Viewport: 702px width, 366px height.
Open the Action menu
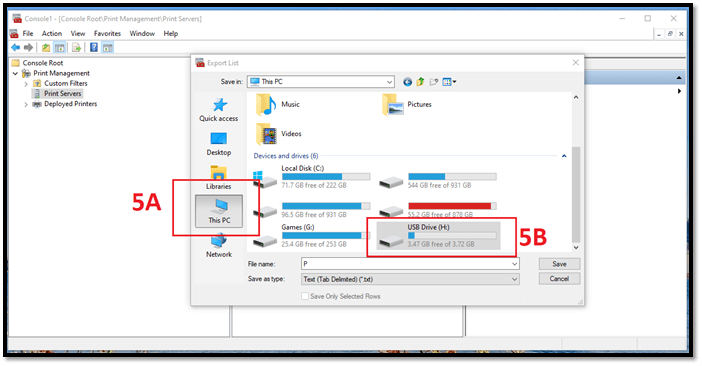(52, 34)
